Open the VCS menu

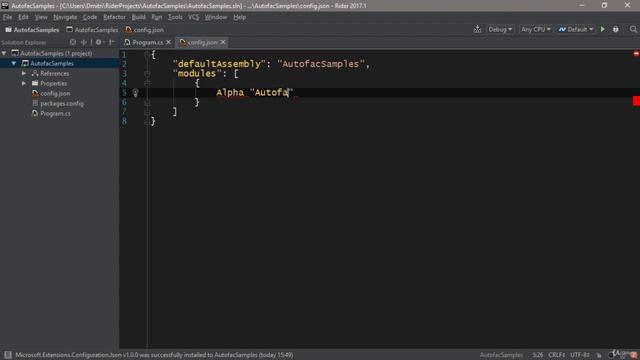click(193, 17)
